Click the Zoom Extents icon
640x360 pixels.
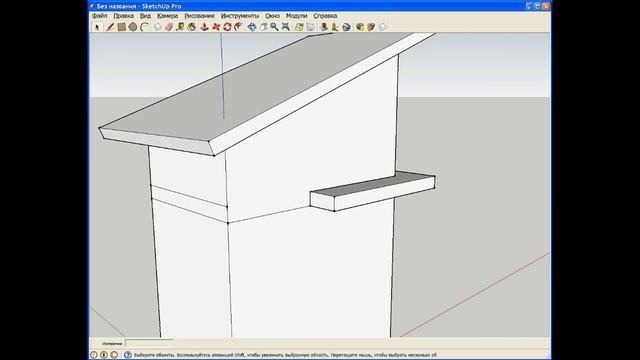point(286,27)
